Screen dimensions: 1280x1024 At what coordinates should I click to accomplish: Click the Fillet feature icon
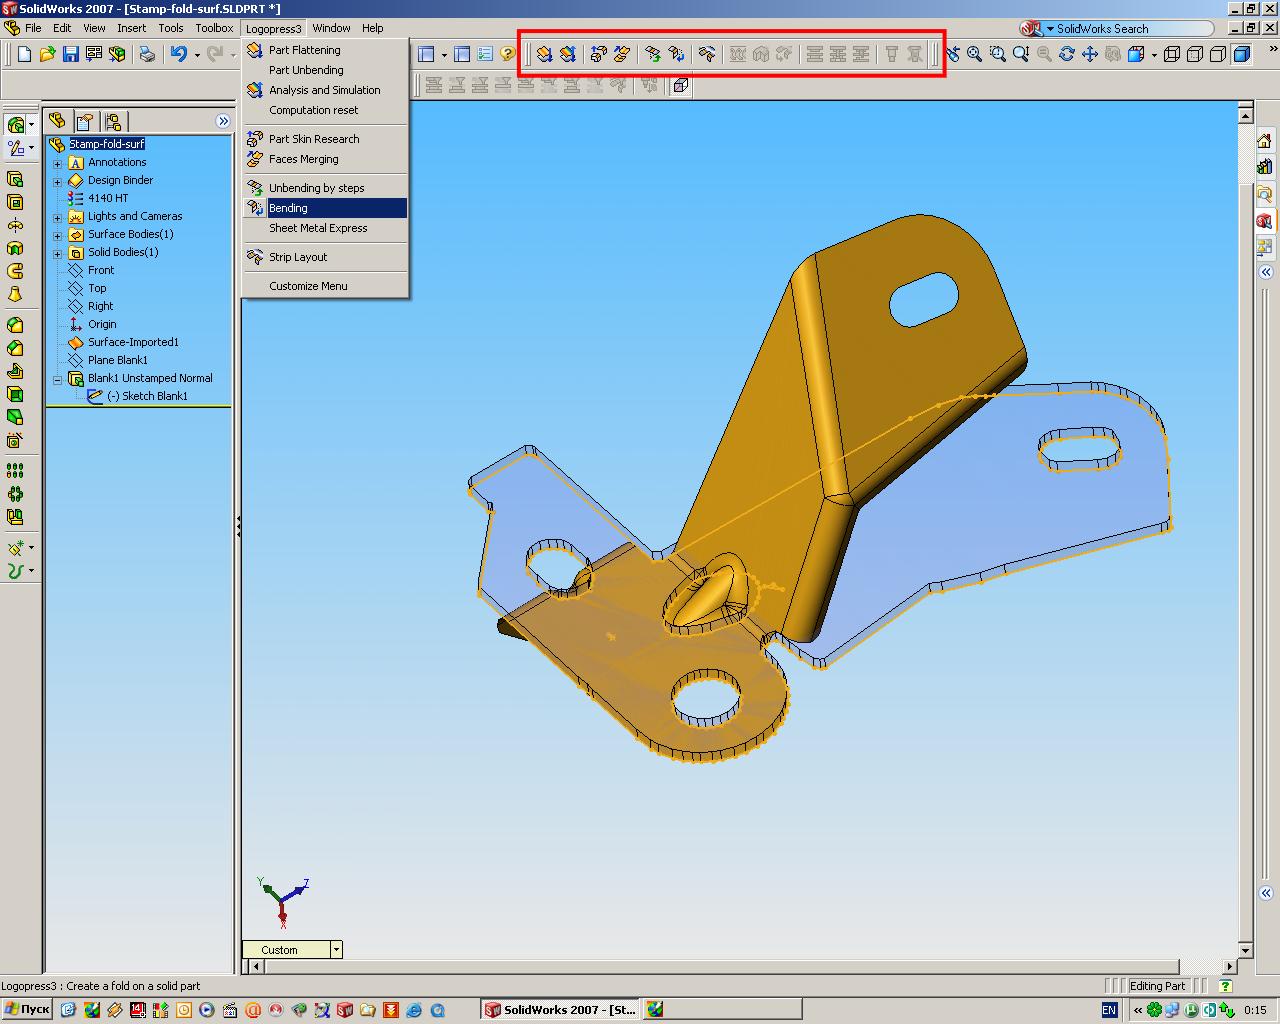point(15,325)
